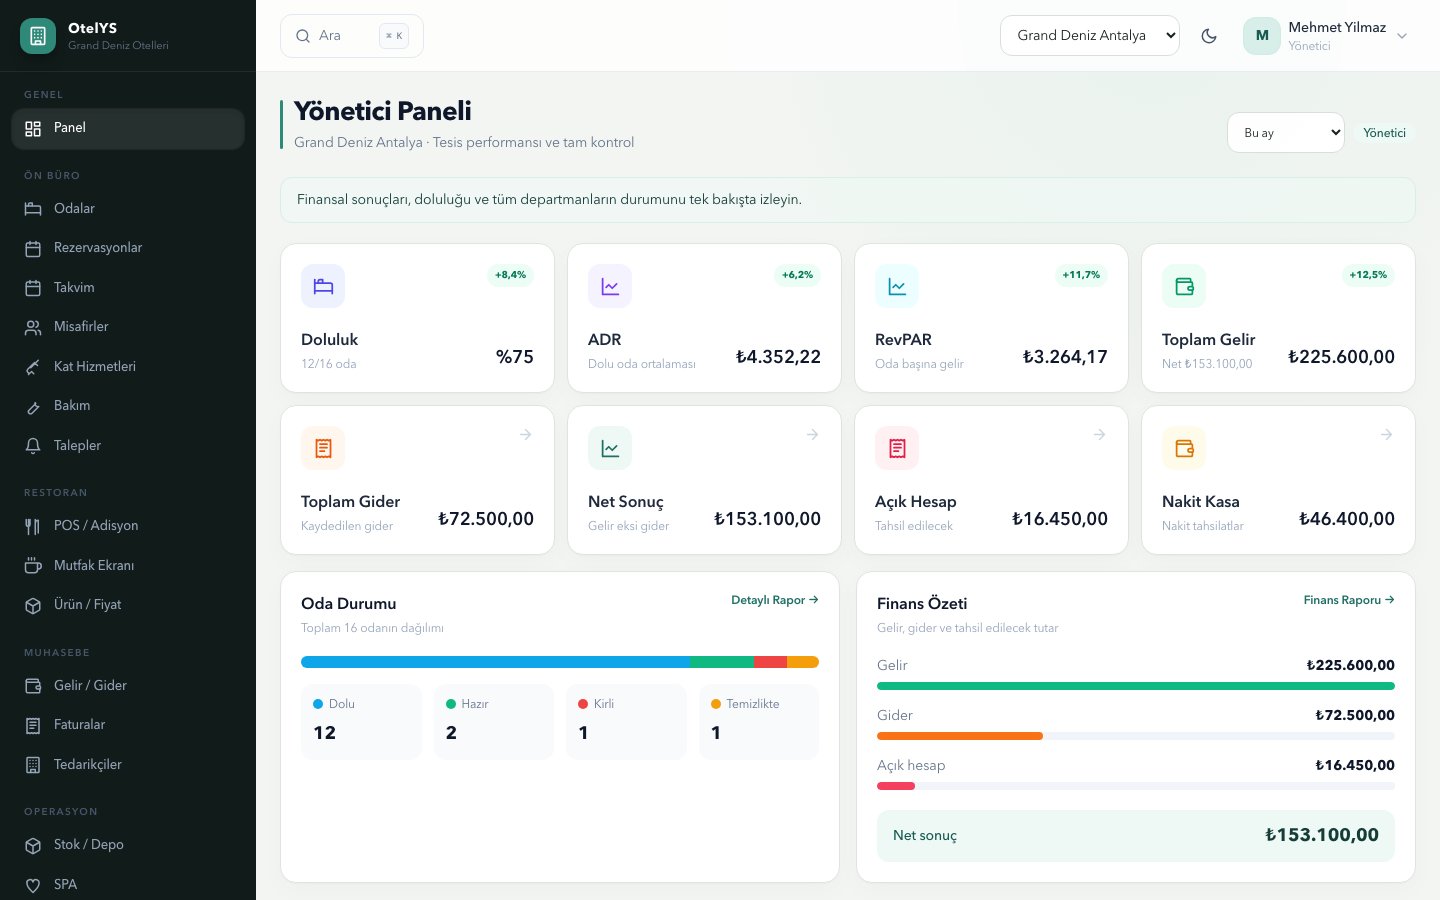Click the Toplam Gelir wallet icon

coord(1184,286)
